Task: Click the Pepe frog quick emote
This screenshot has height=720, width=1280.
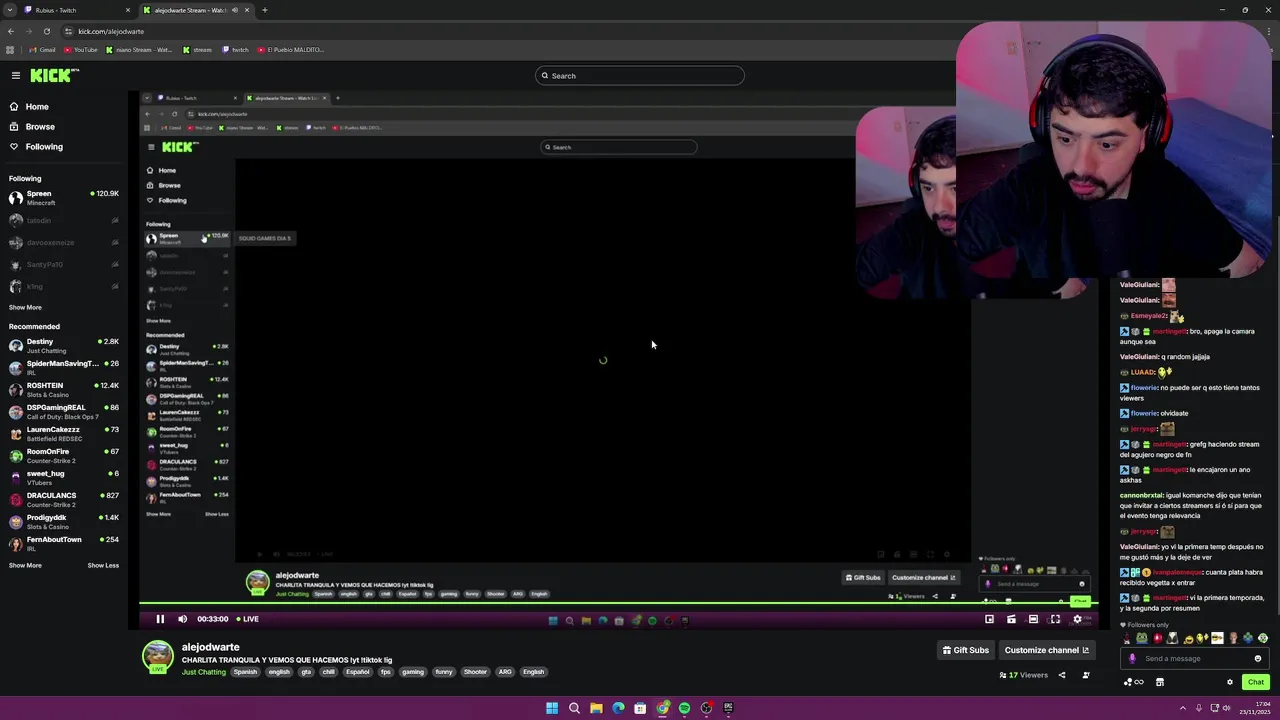Action: (1142, 638)
